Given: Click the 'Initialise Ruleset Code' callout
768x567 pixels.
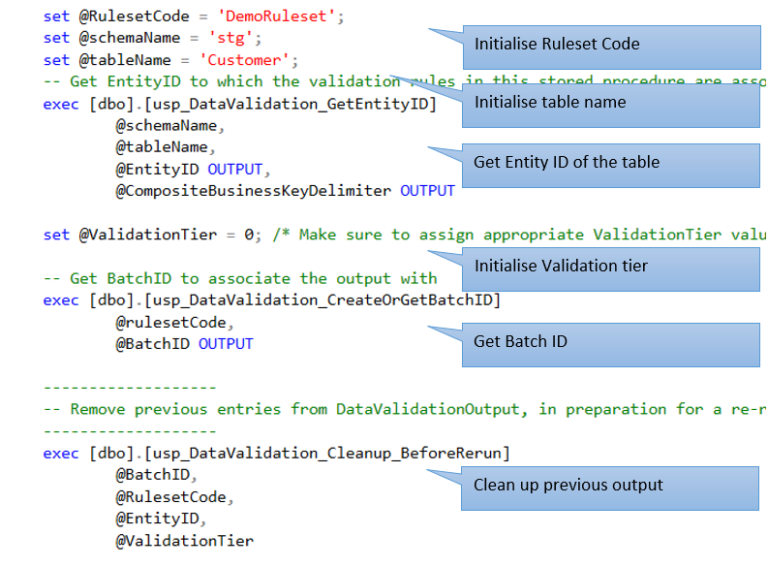Looking at the screenshot, I should tap(612, 47).
